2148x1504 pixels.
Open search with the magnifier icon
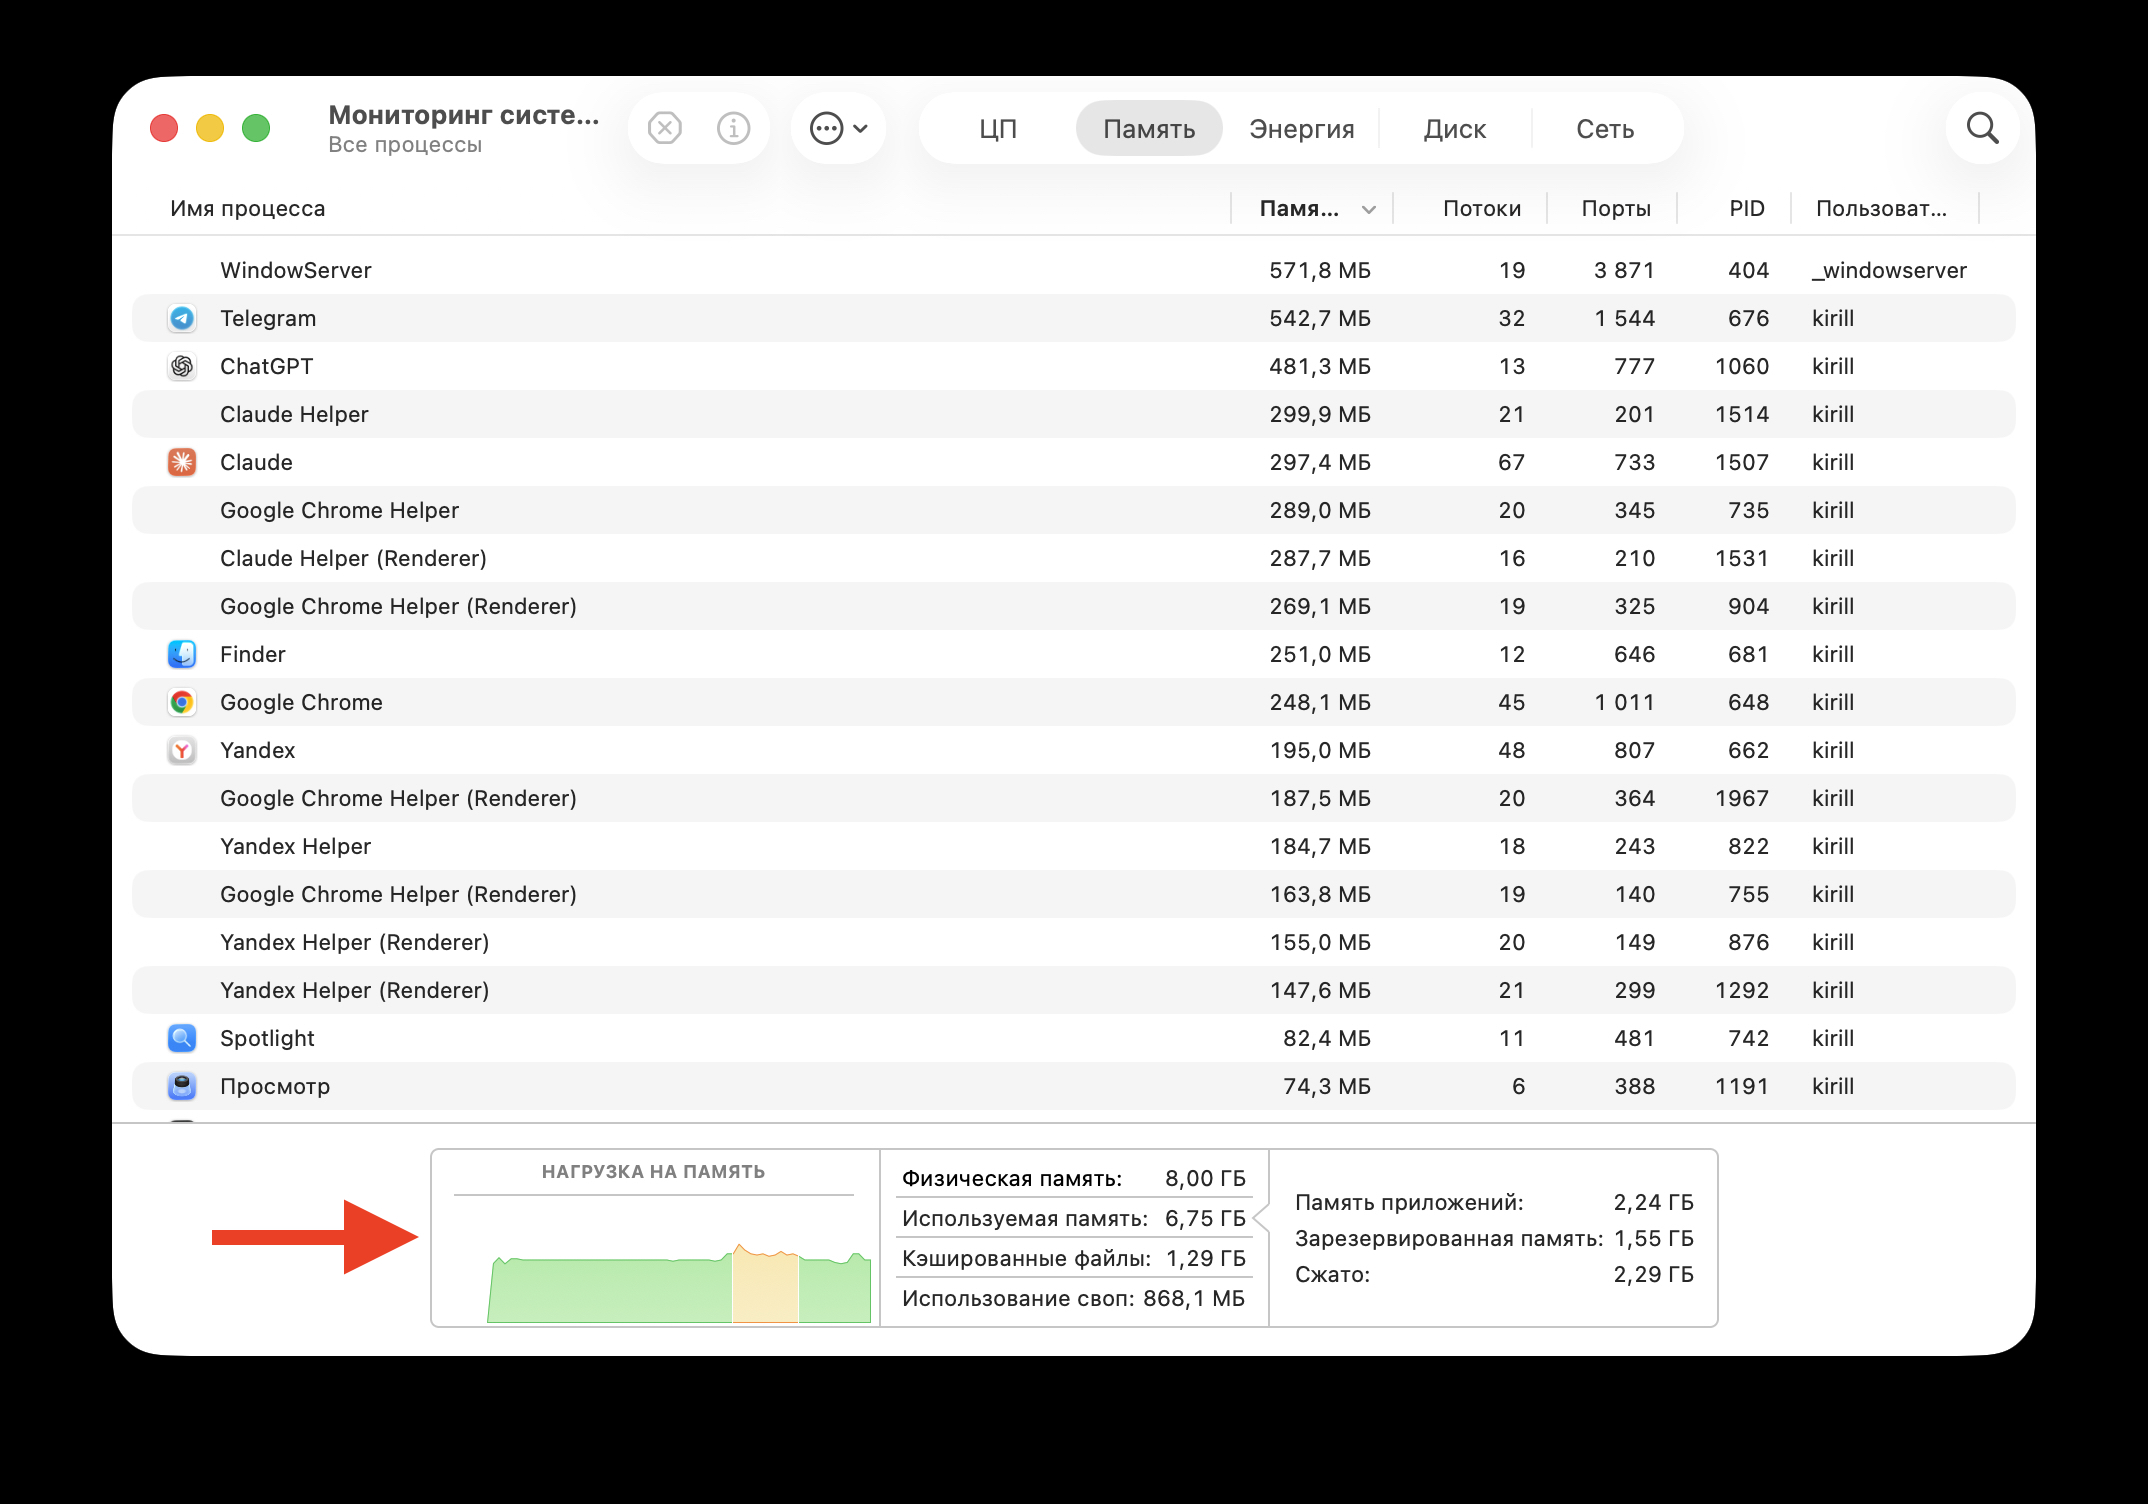tap(1983, 128)
